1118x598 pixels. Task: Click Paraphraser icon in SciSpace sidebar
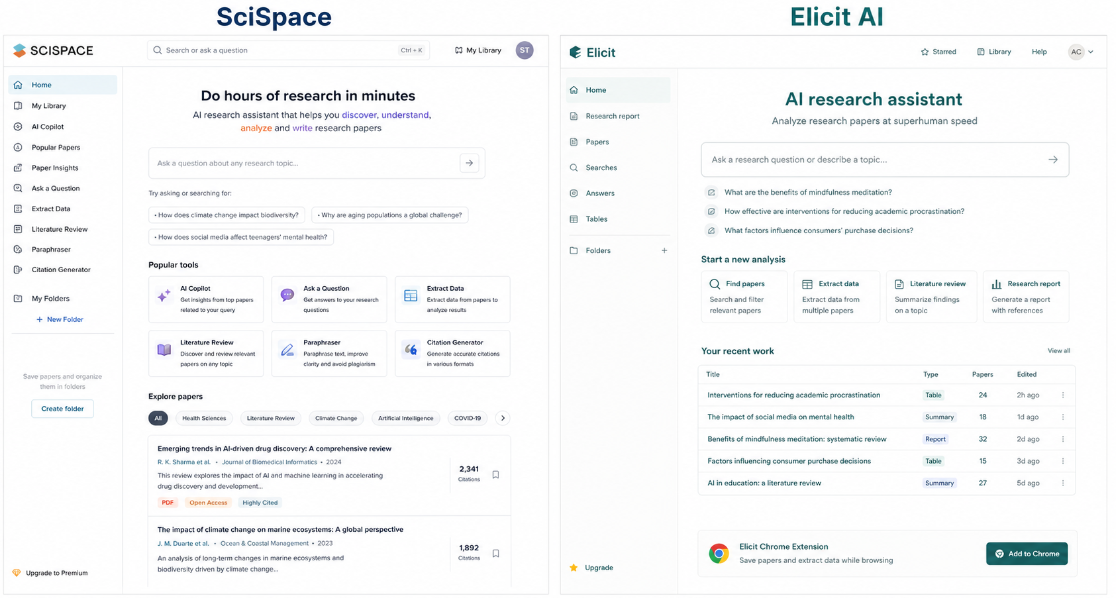tap(18, 249)
